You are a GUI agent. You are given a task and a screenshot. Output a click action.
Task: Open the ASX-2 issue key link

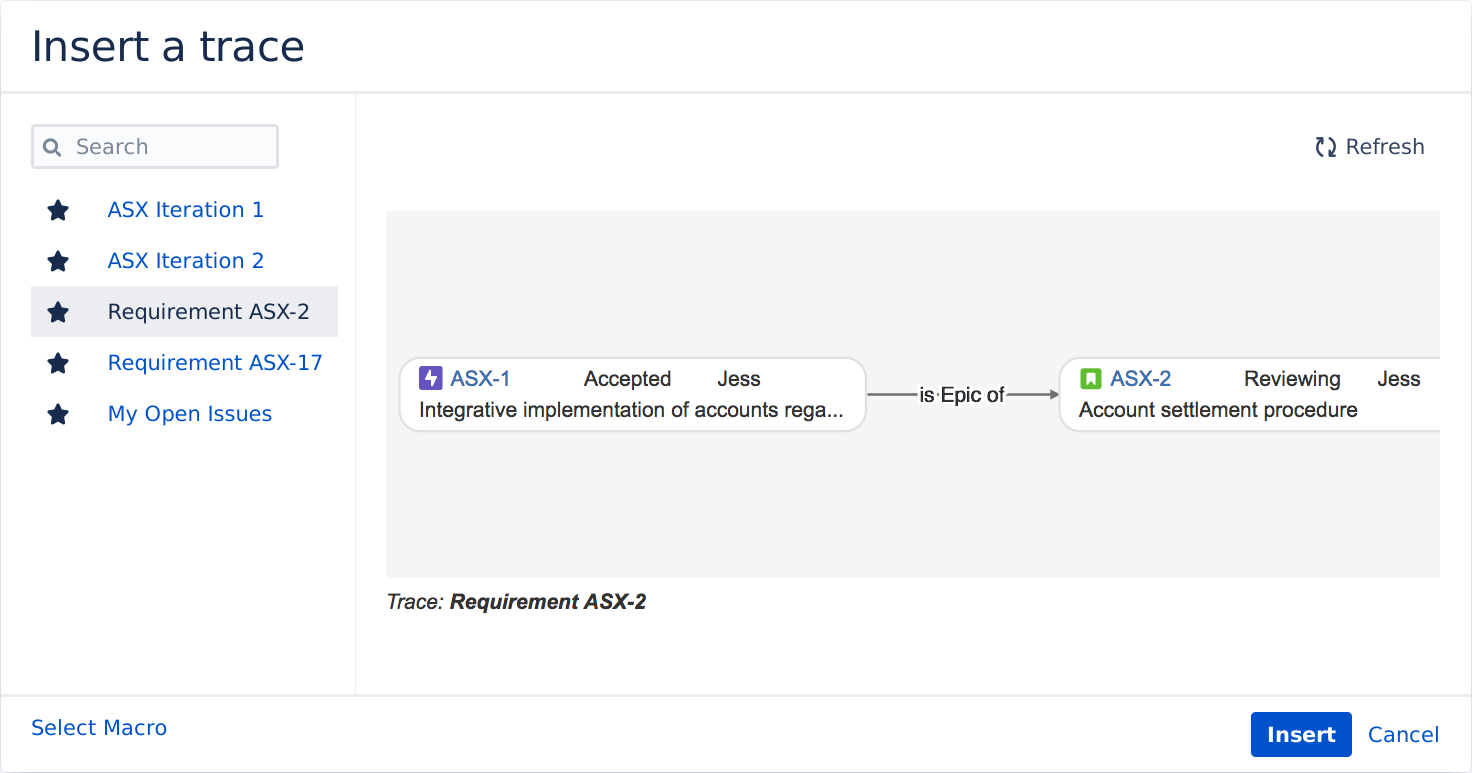coord(1140,378)
